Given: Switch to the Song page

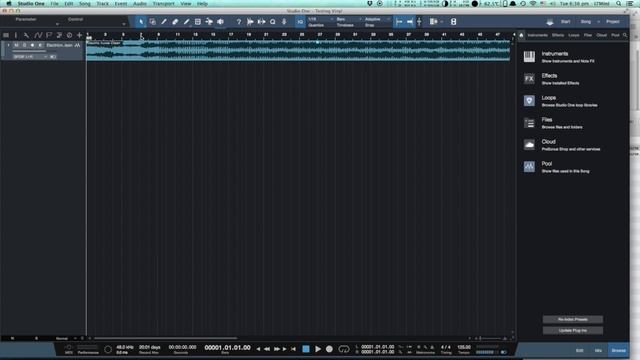Looking at the screenshot, I should coord(586,22).
